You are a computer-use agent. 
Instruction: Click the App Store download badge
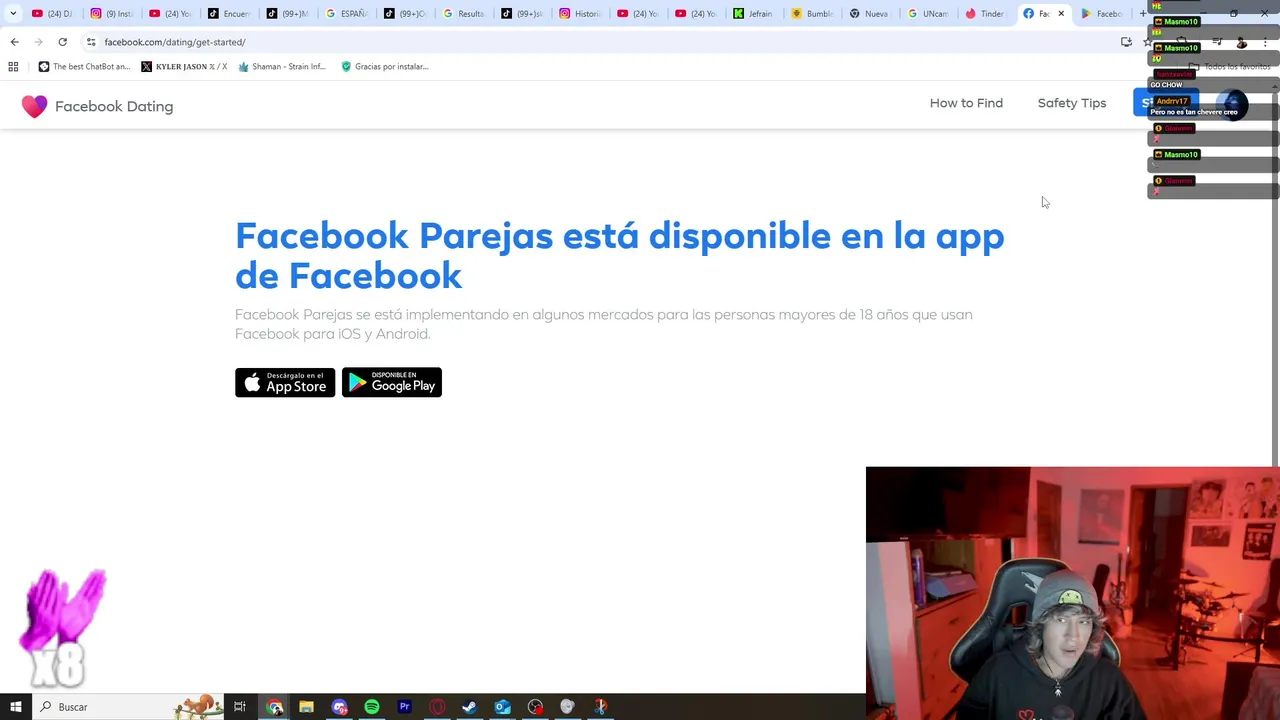click(285, 382)
